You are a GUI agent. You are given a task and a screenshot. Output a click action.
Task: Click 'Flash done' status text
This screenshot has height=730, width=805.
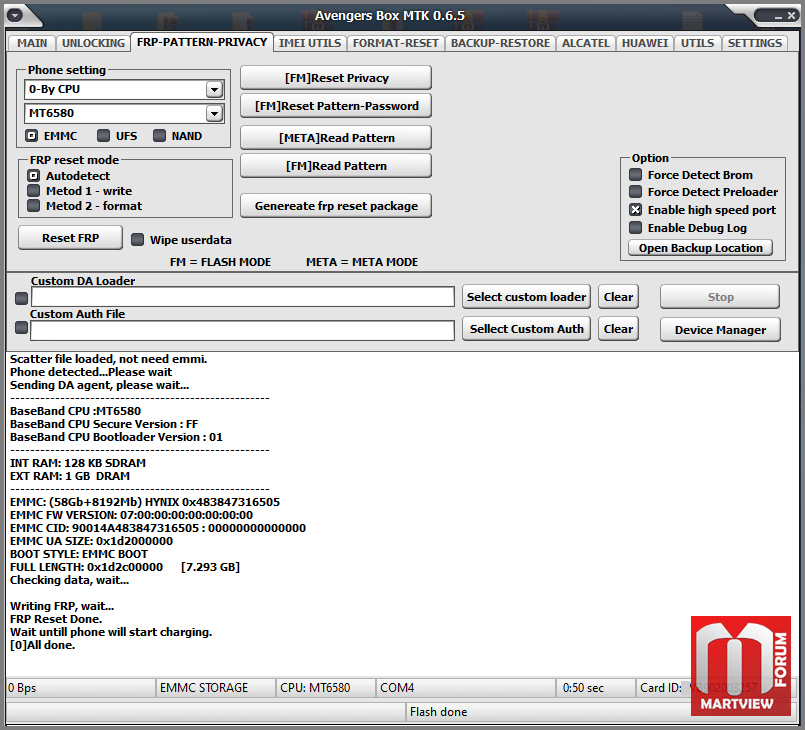[438, 712]
